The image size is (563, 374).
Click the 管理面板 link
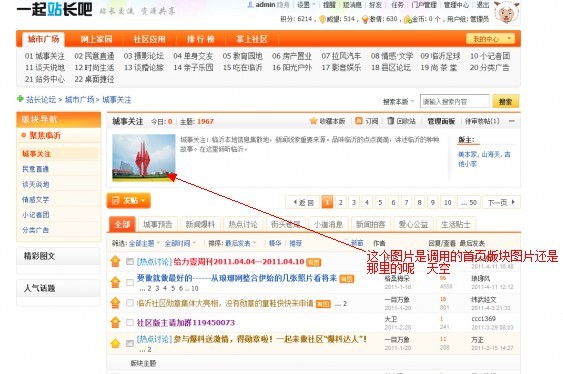point(441,121)
